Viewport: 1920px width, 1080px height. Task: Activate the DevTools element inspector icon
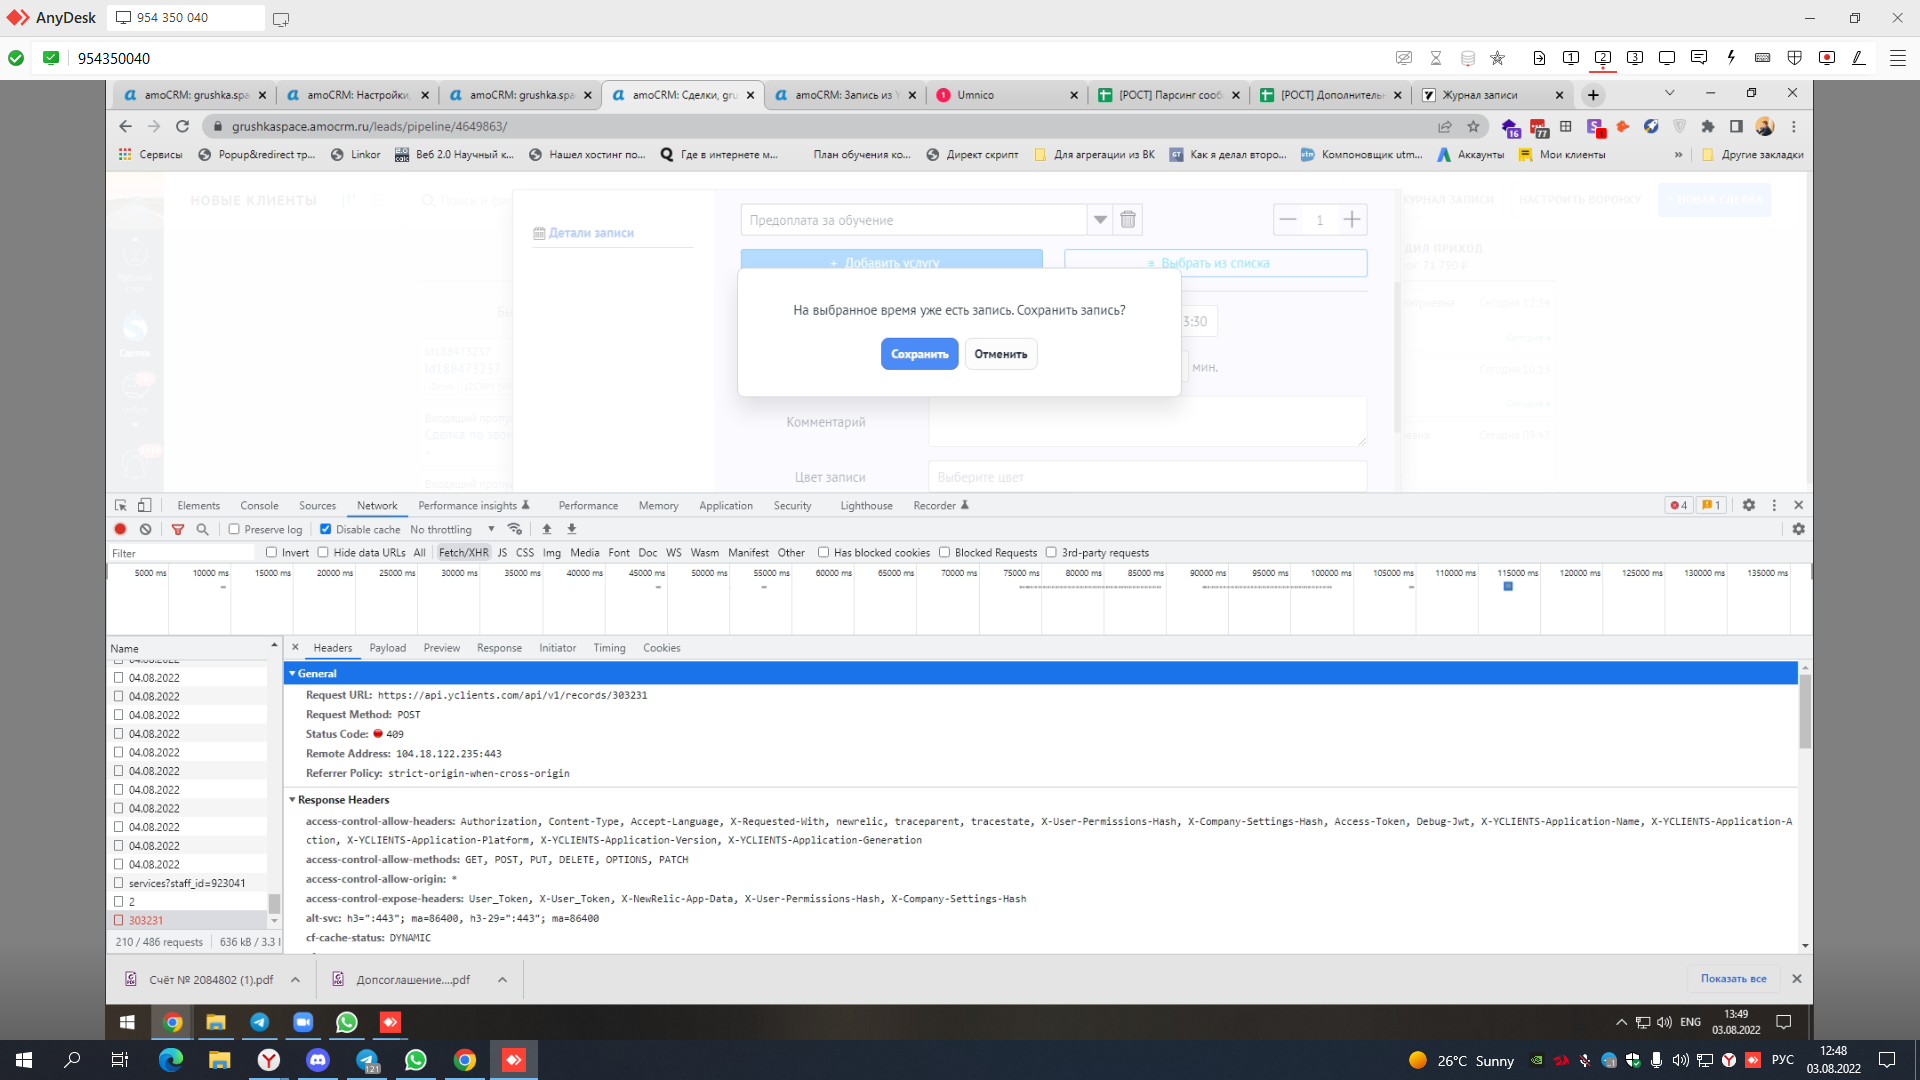point(121,506)
